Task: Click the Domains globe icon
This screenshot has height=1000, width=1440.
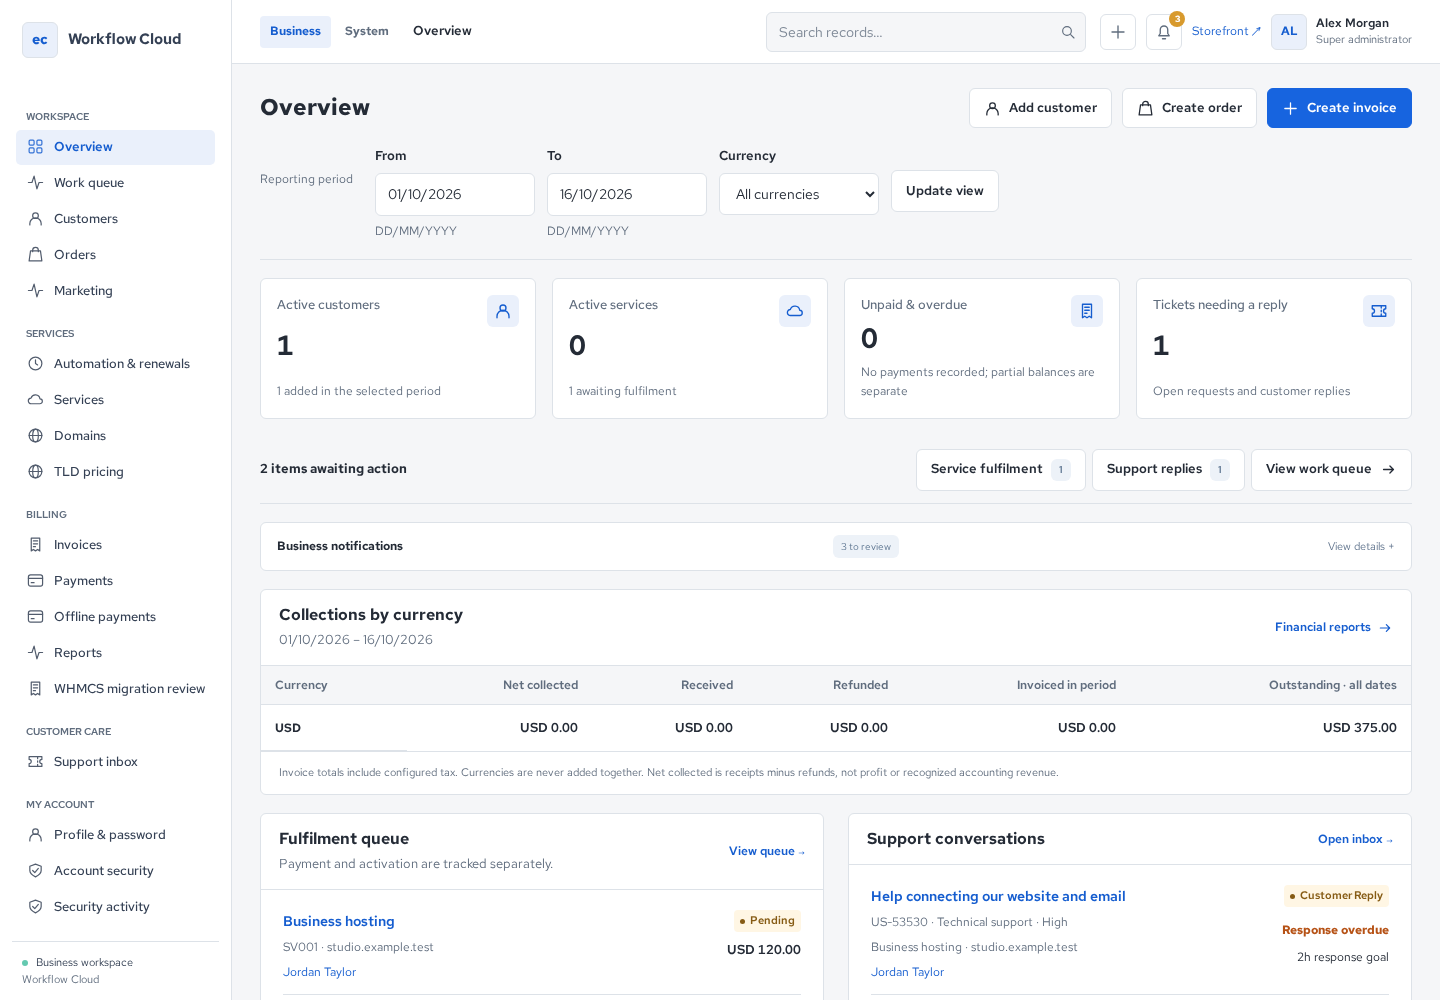Action: coord(36,436)
